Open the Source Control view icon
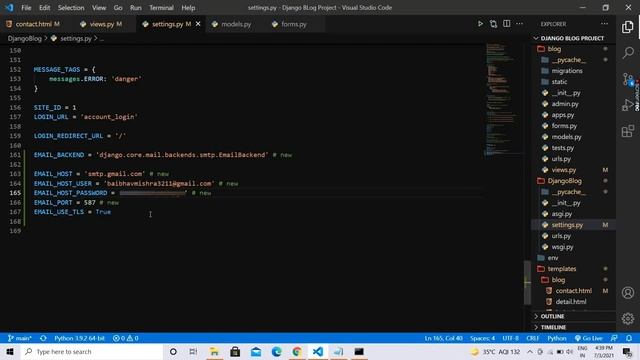 pos(628,79)
